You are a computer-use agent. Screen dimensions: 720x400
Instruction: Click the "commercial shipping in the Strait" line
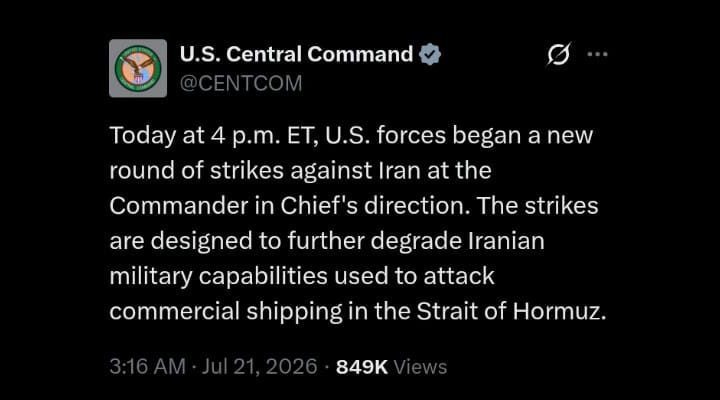(358, 312)
